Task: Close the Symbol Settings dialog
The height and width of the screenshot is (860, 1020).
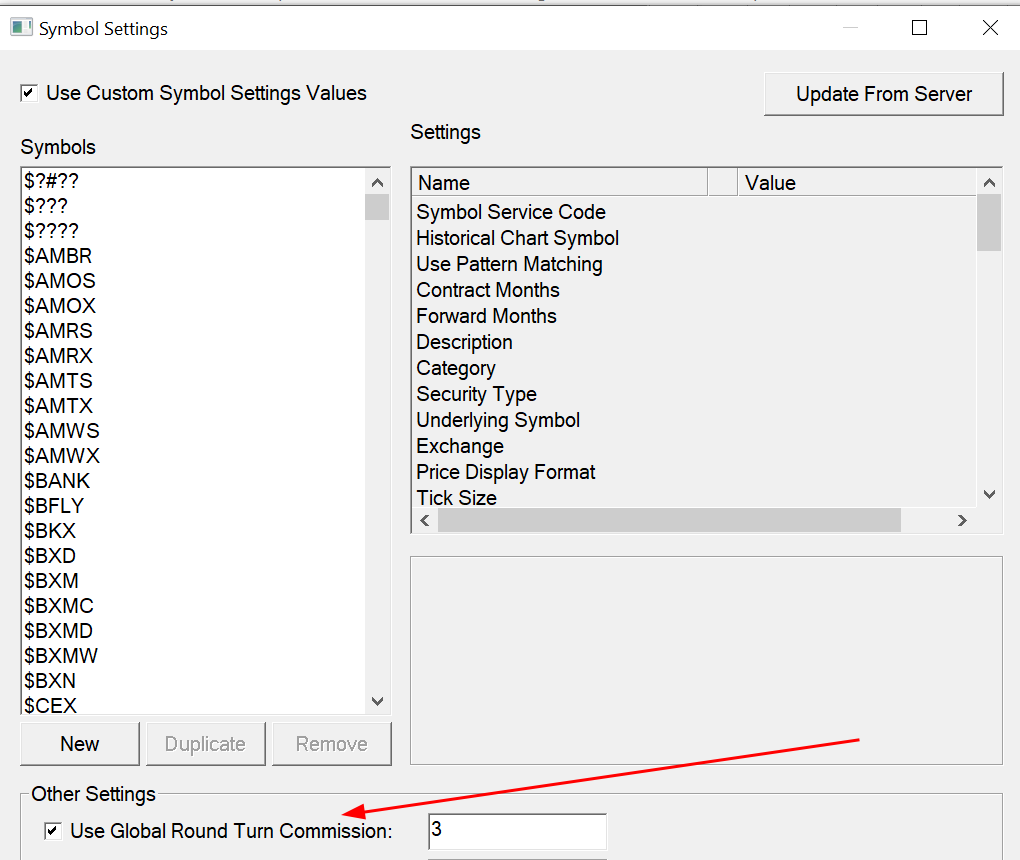Action: click(990, 28)
